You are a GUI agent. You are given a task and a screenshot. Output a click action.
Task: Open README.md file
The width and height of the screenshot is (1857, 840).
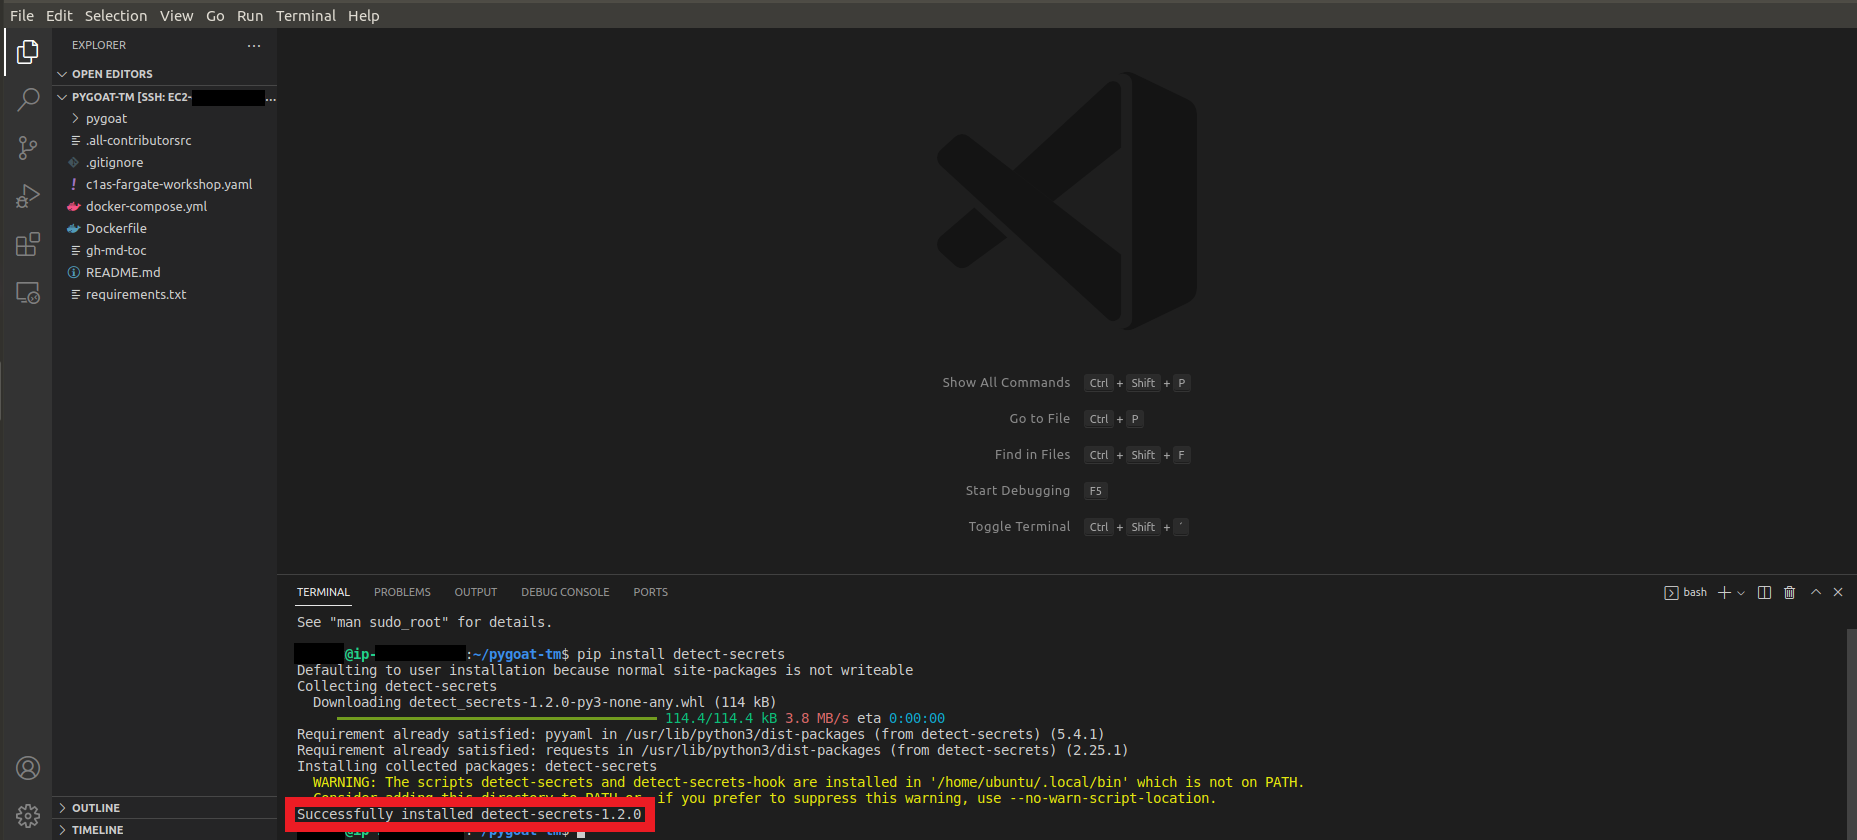pos(164,272)
